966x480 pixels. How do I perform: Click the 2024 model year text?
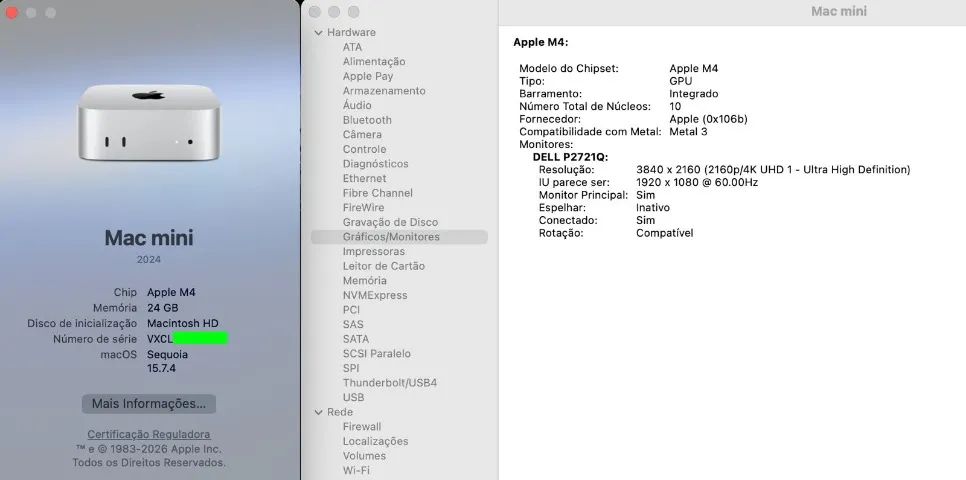coord(148,259)
